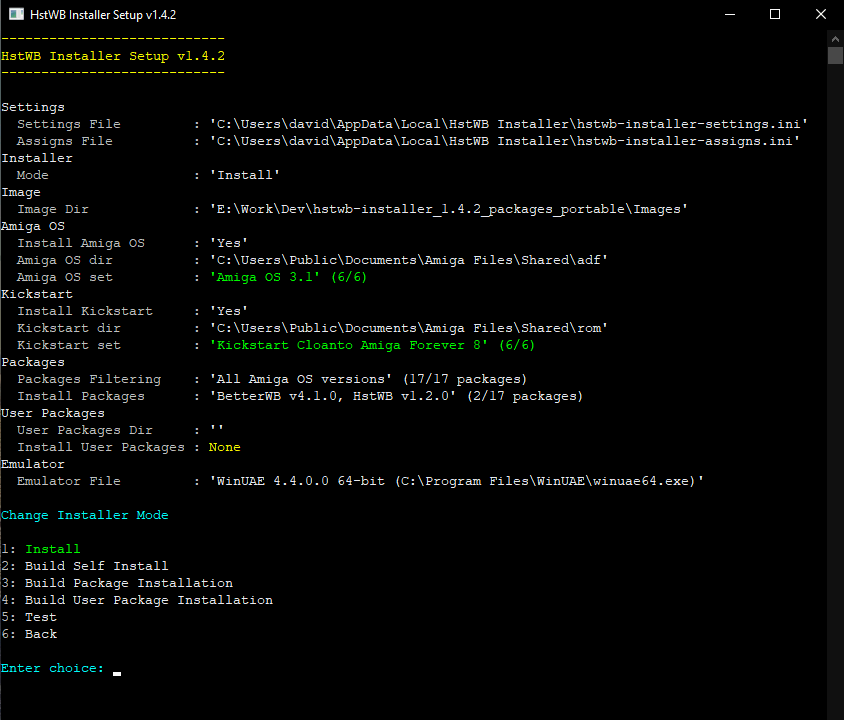Click option '4: Build User Package Installation'

[137, 600]
